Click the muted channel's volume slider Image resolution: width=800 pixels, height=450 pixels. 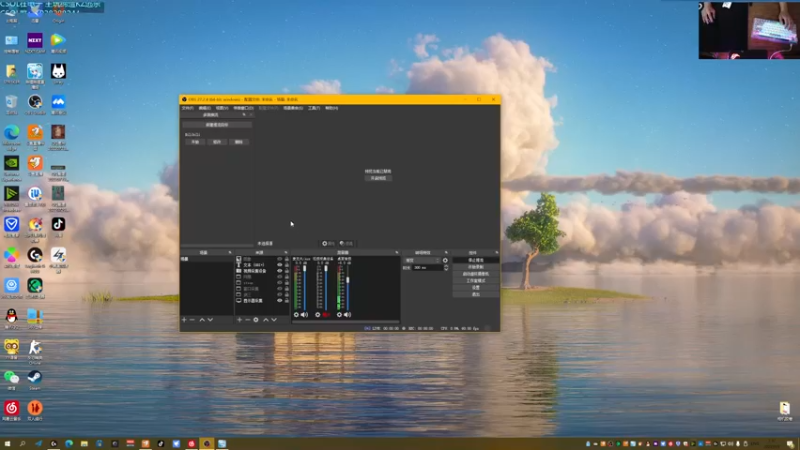[326, 288]
